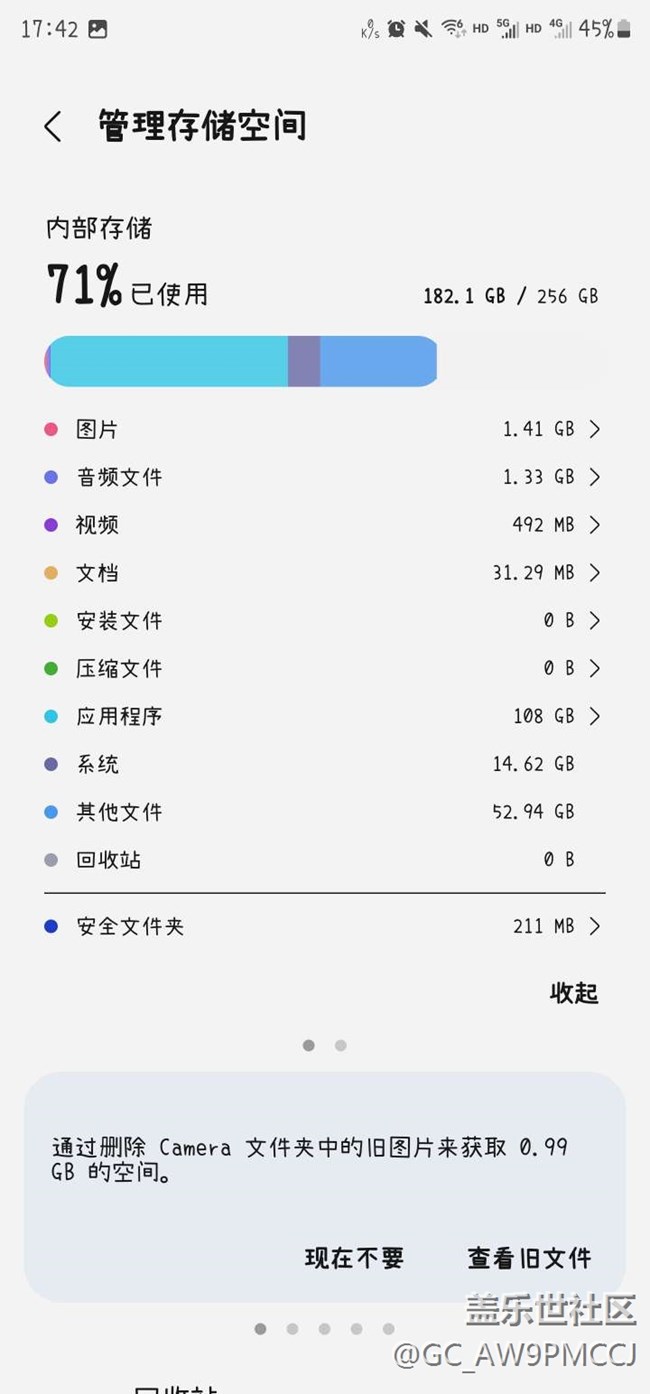Switch to the second storage page dot
The width and height of the screenshot is (650, 1394).
(341, 1045)
